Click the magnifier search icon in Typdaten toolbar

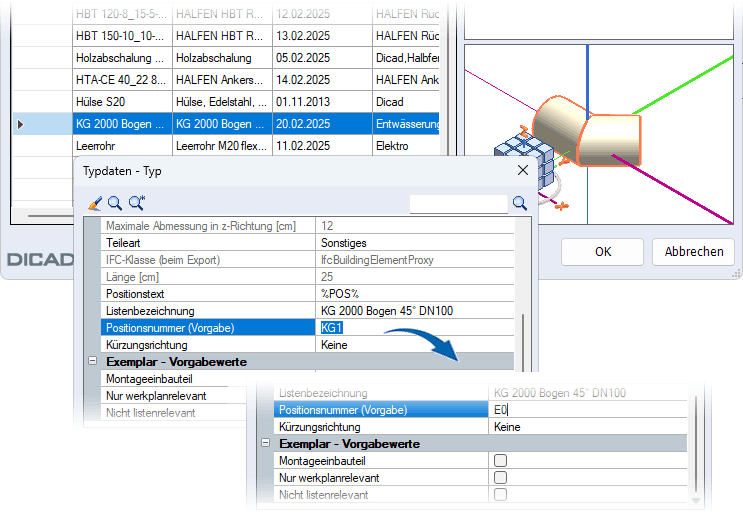(x=115, y=203)
